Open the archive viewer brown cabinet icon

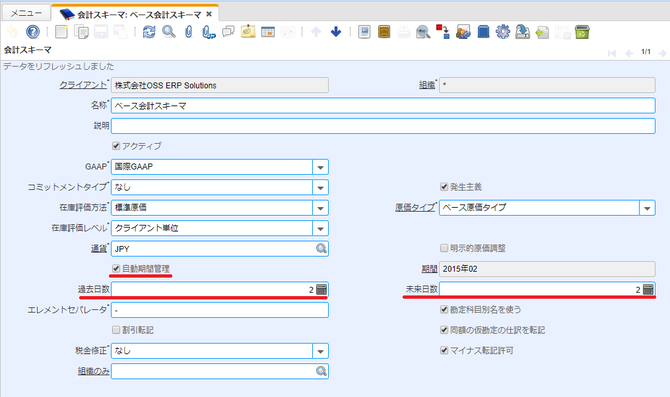[384, 32]
